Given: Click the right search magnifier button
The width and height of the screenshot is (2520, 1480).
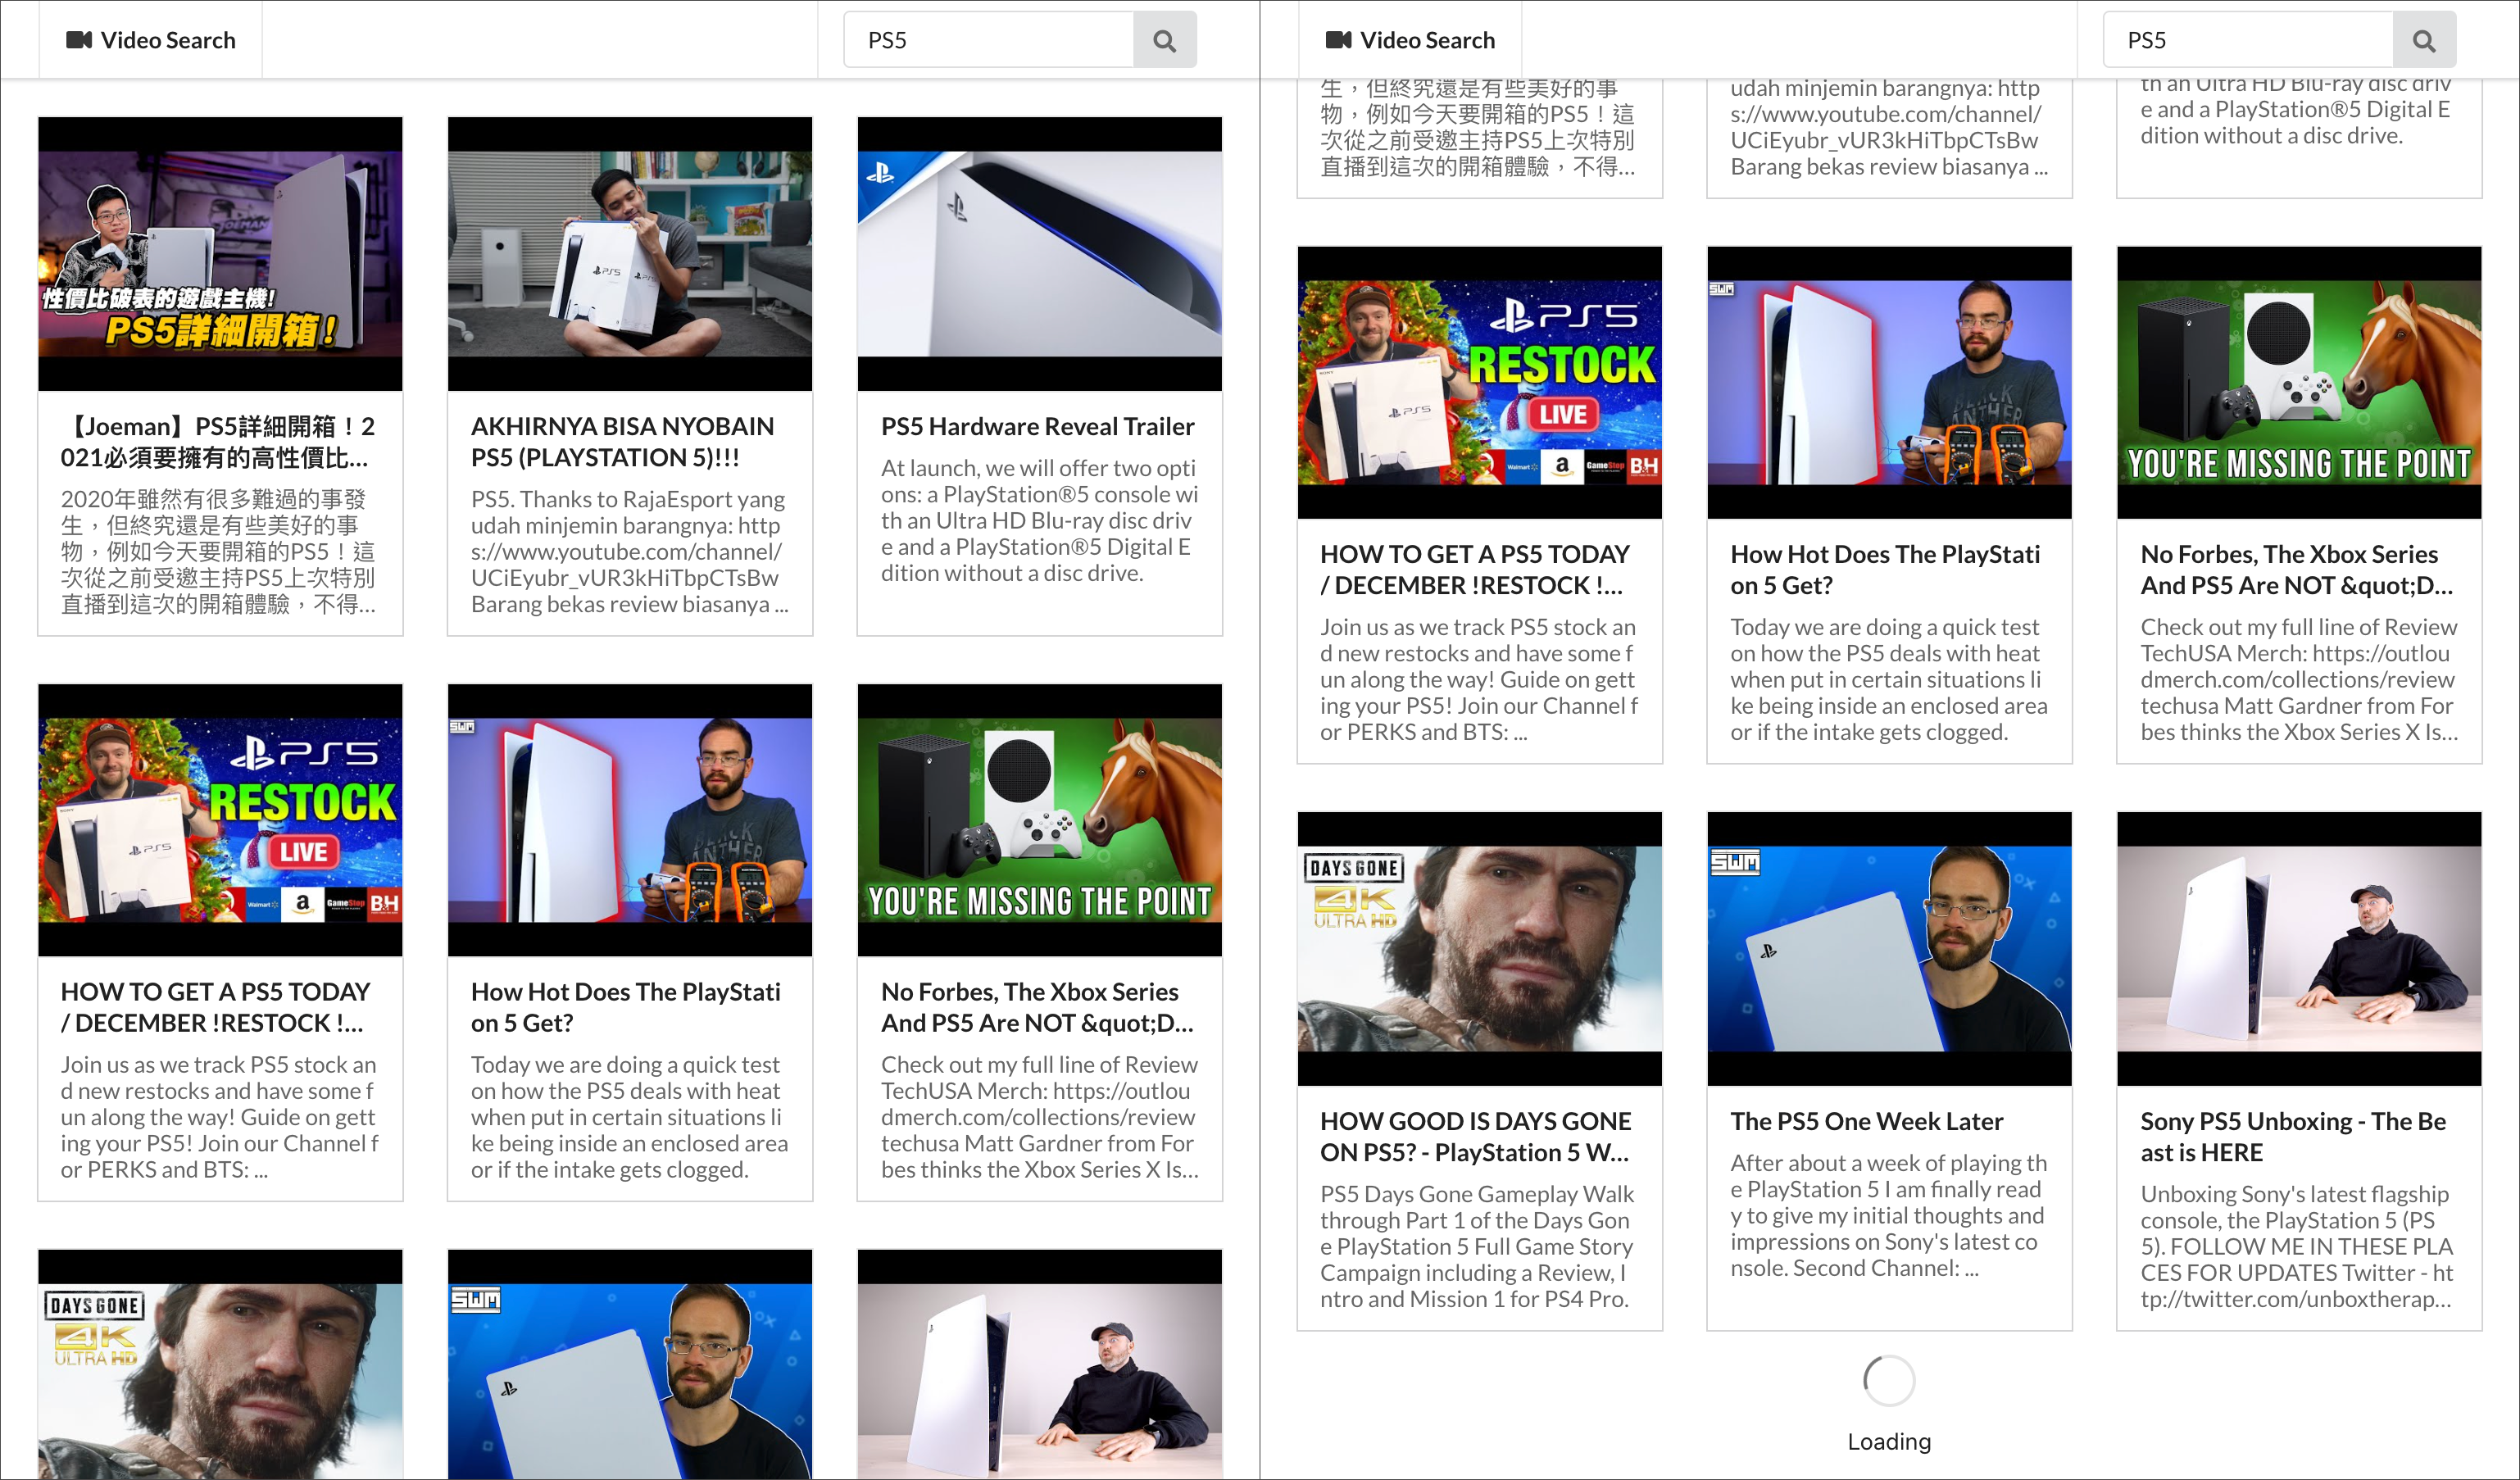Looking at the screenshot, I should click(2423, 40).
